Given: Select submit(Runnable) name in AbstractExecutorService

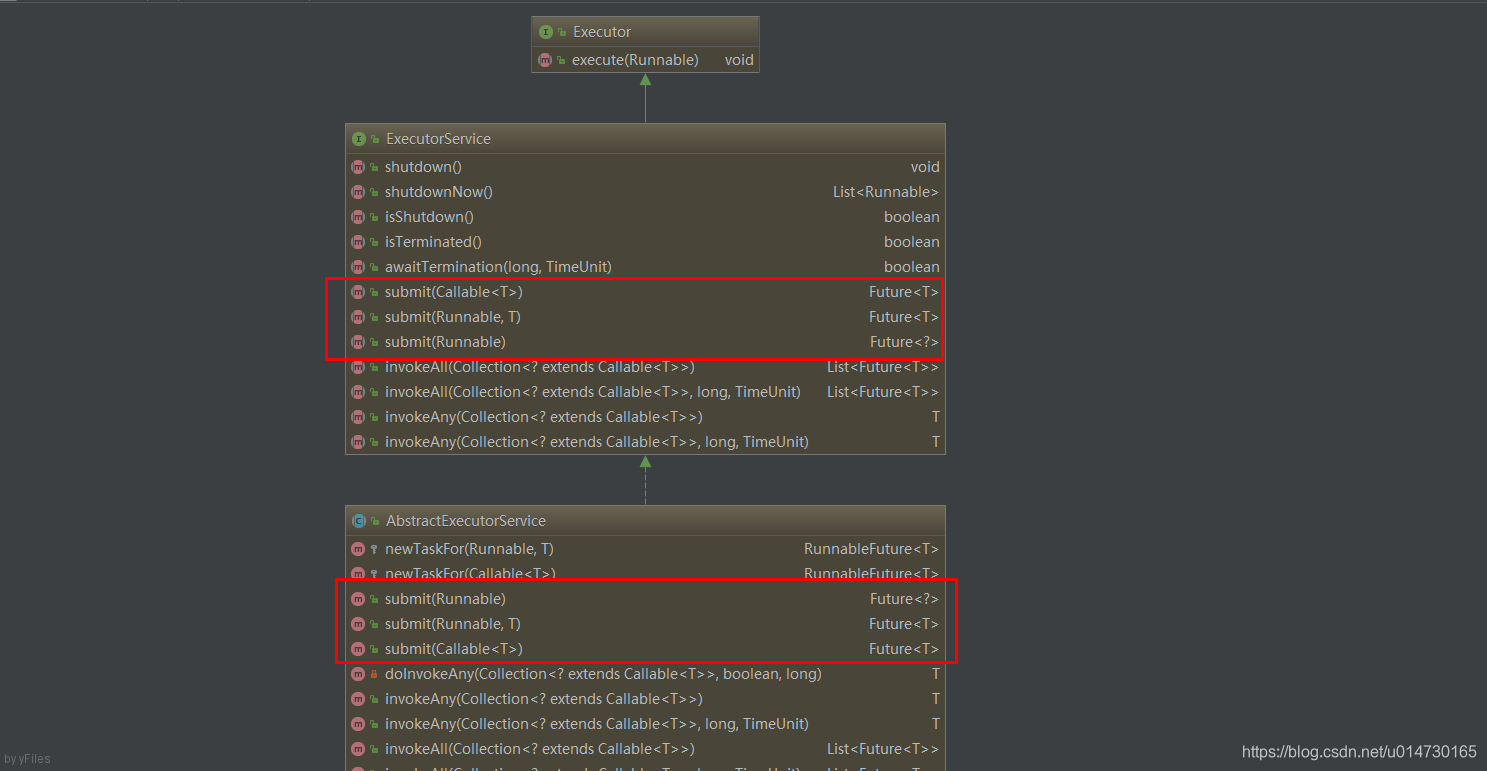Looking at the screenshot, I should pyautogui.click(x=445, y=599).
